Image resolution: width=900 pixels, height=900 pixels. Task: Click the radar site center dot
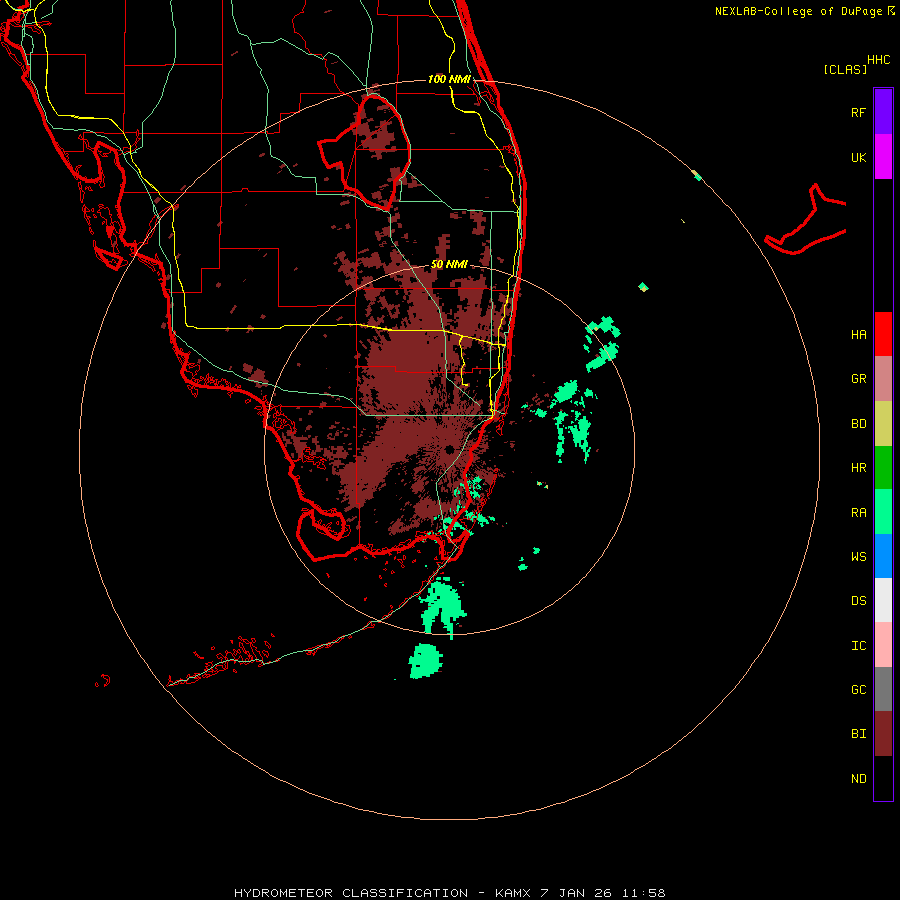pos(449,449)
